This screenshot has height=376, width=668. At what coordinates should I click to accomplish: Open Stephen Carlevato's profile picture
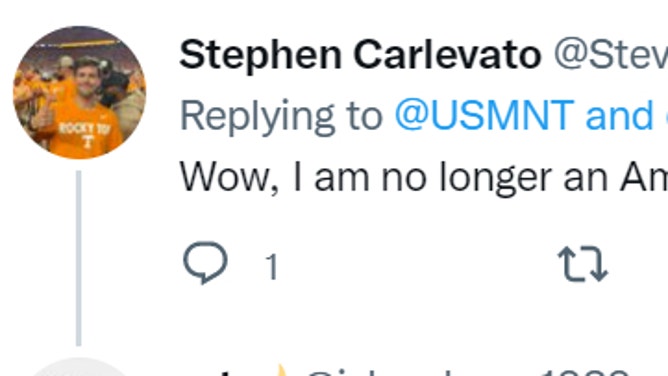[x=80, y=92]
